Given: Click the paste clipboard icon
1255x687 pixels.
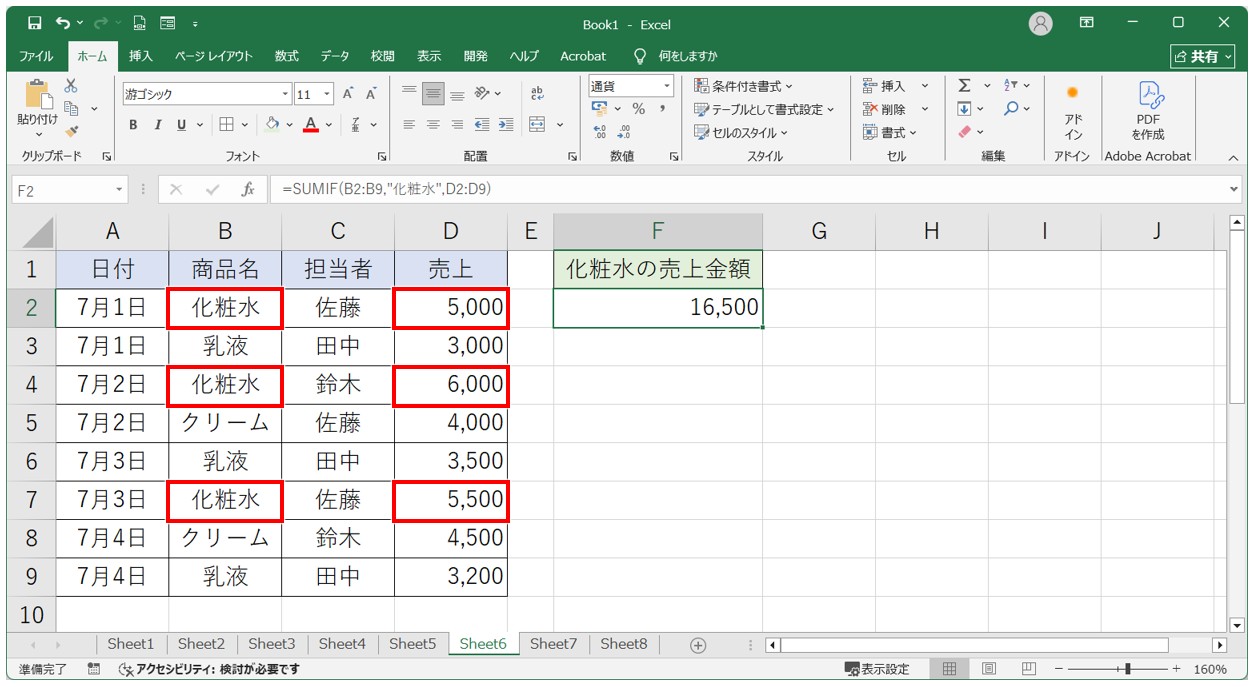Looking at the screenshot, I should (38, 95).
